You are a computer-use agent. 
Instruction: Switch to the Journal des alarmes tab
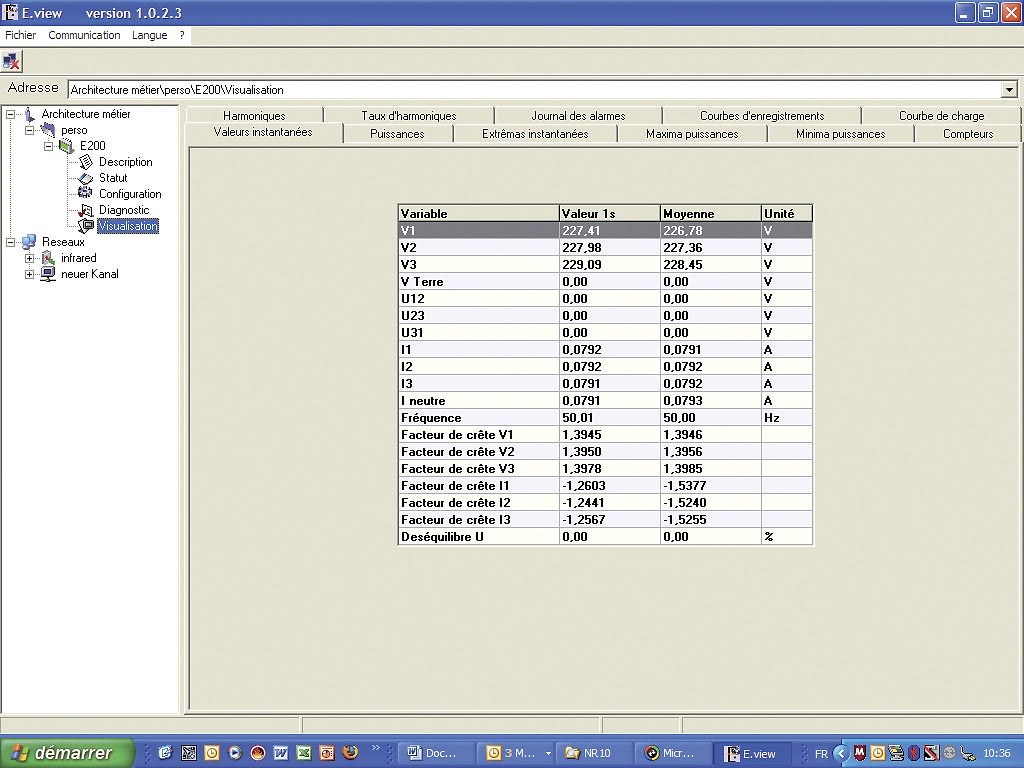click(578, 114)
